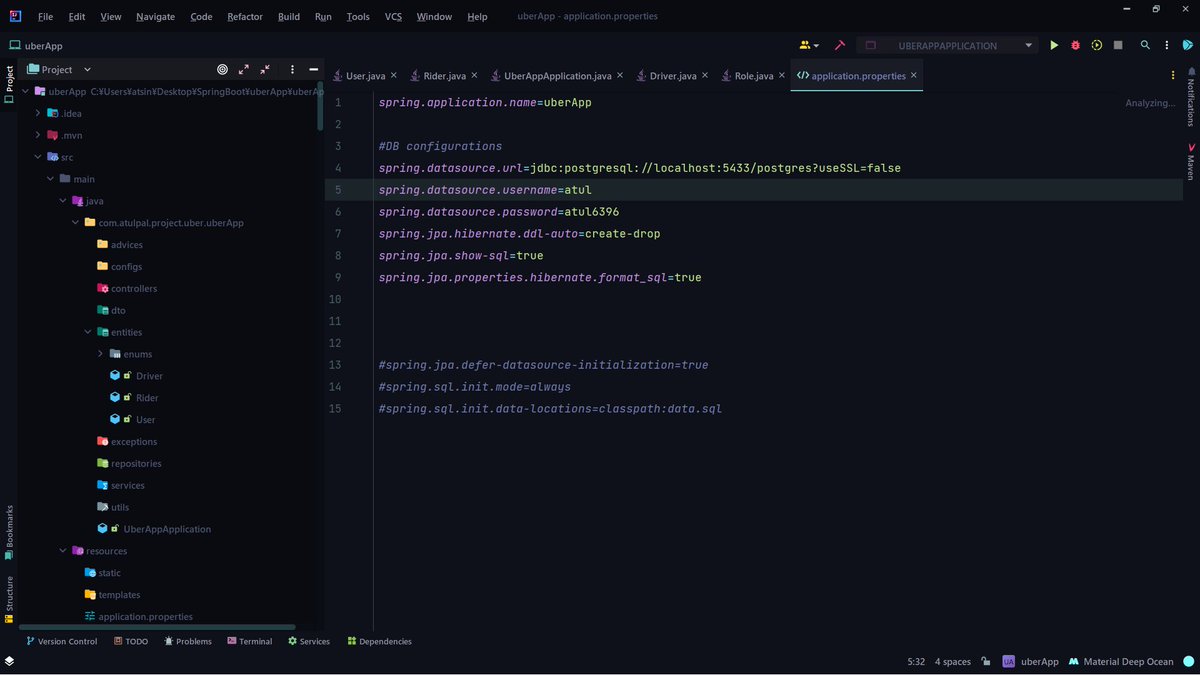
Task: Close the application.properties tab
Action: coord(914,75)
